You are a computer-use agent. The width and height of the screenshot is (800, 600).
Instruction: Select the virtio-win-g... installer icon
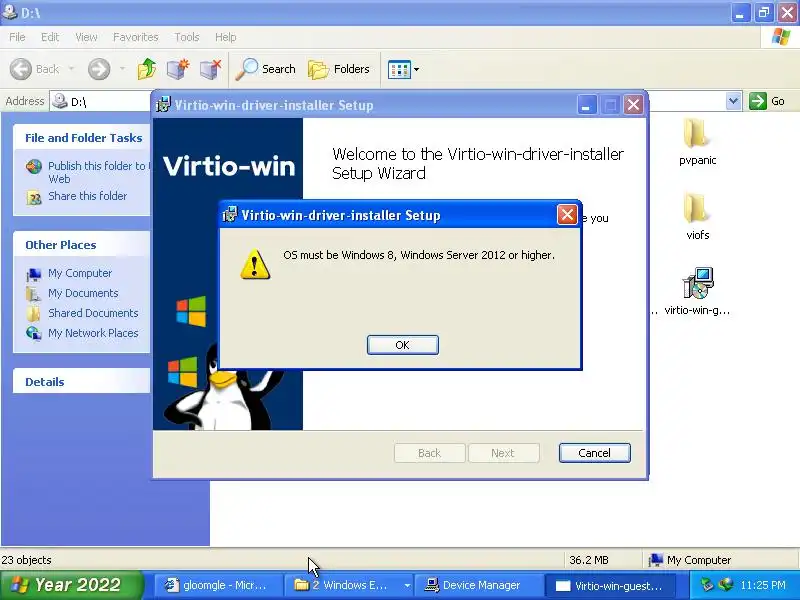tap(697, 291)
